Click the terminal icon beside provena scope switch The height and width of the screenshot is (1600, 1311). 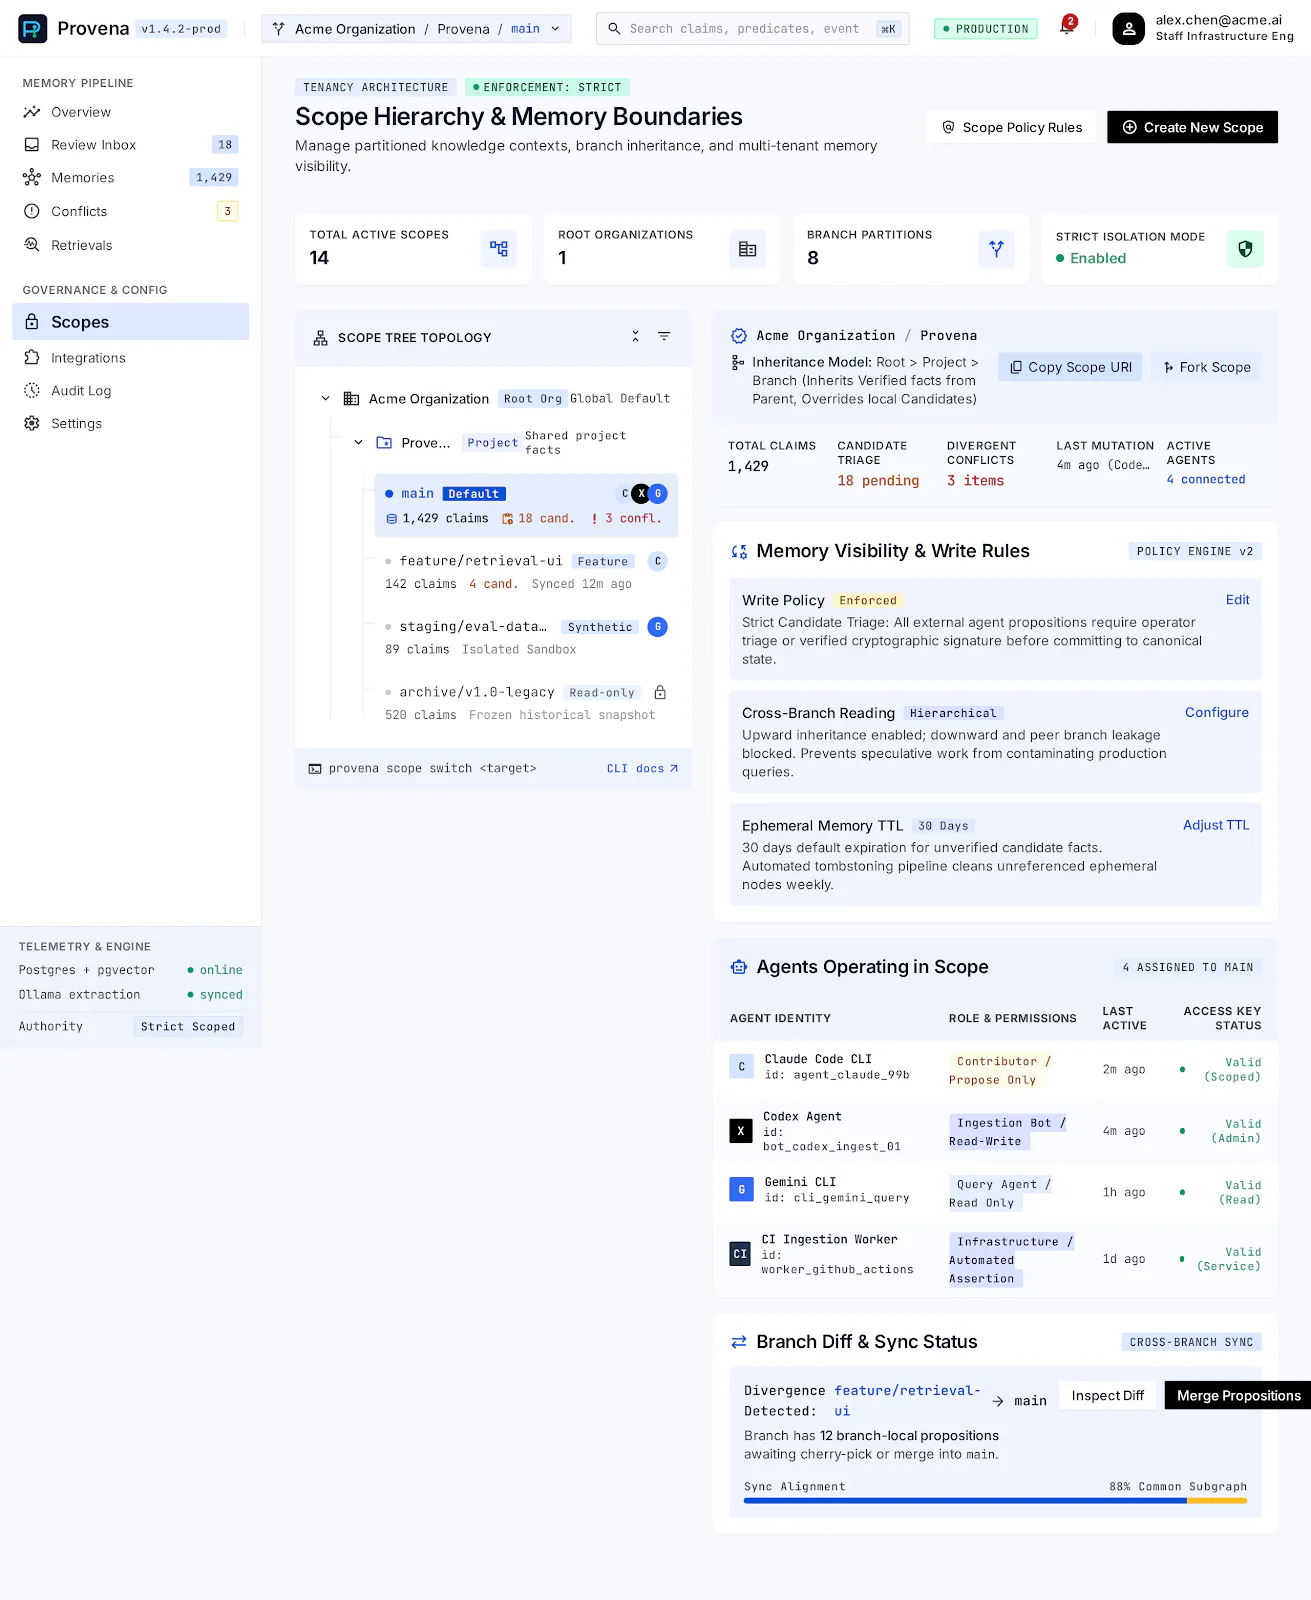click(315, 769)
